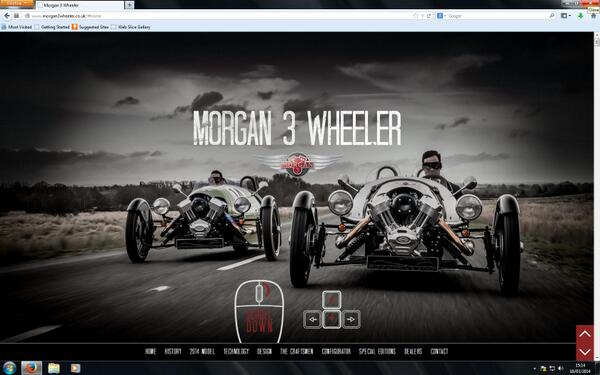This screenshot has height=375, width=600.
Task: Go to Home in site navigation
Action: [150, 351]
